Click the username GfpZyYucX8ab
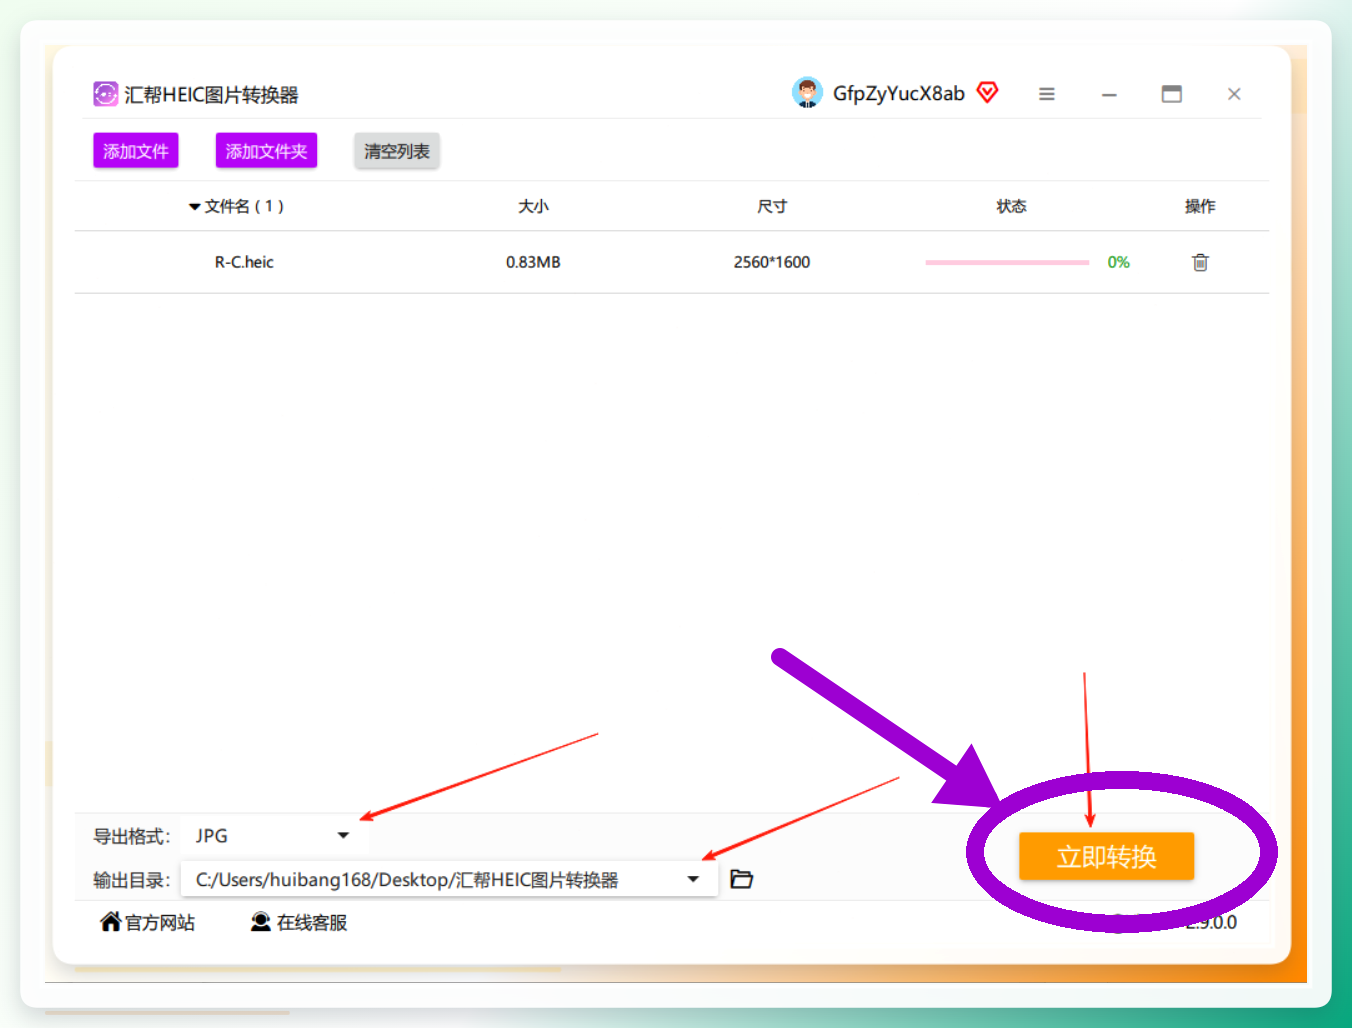This screenshot has height=1028, width=1352. point(899,93)
